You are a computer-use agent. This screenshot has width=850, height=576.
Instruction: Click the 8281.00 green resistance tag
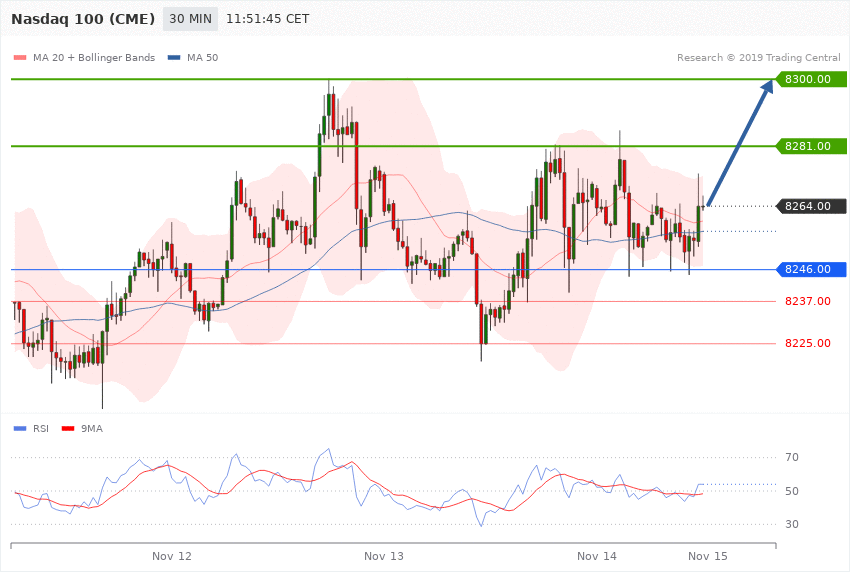point(812,146)
